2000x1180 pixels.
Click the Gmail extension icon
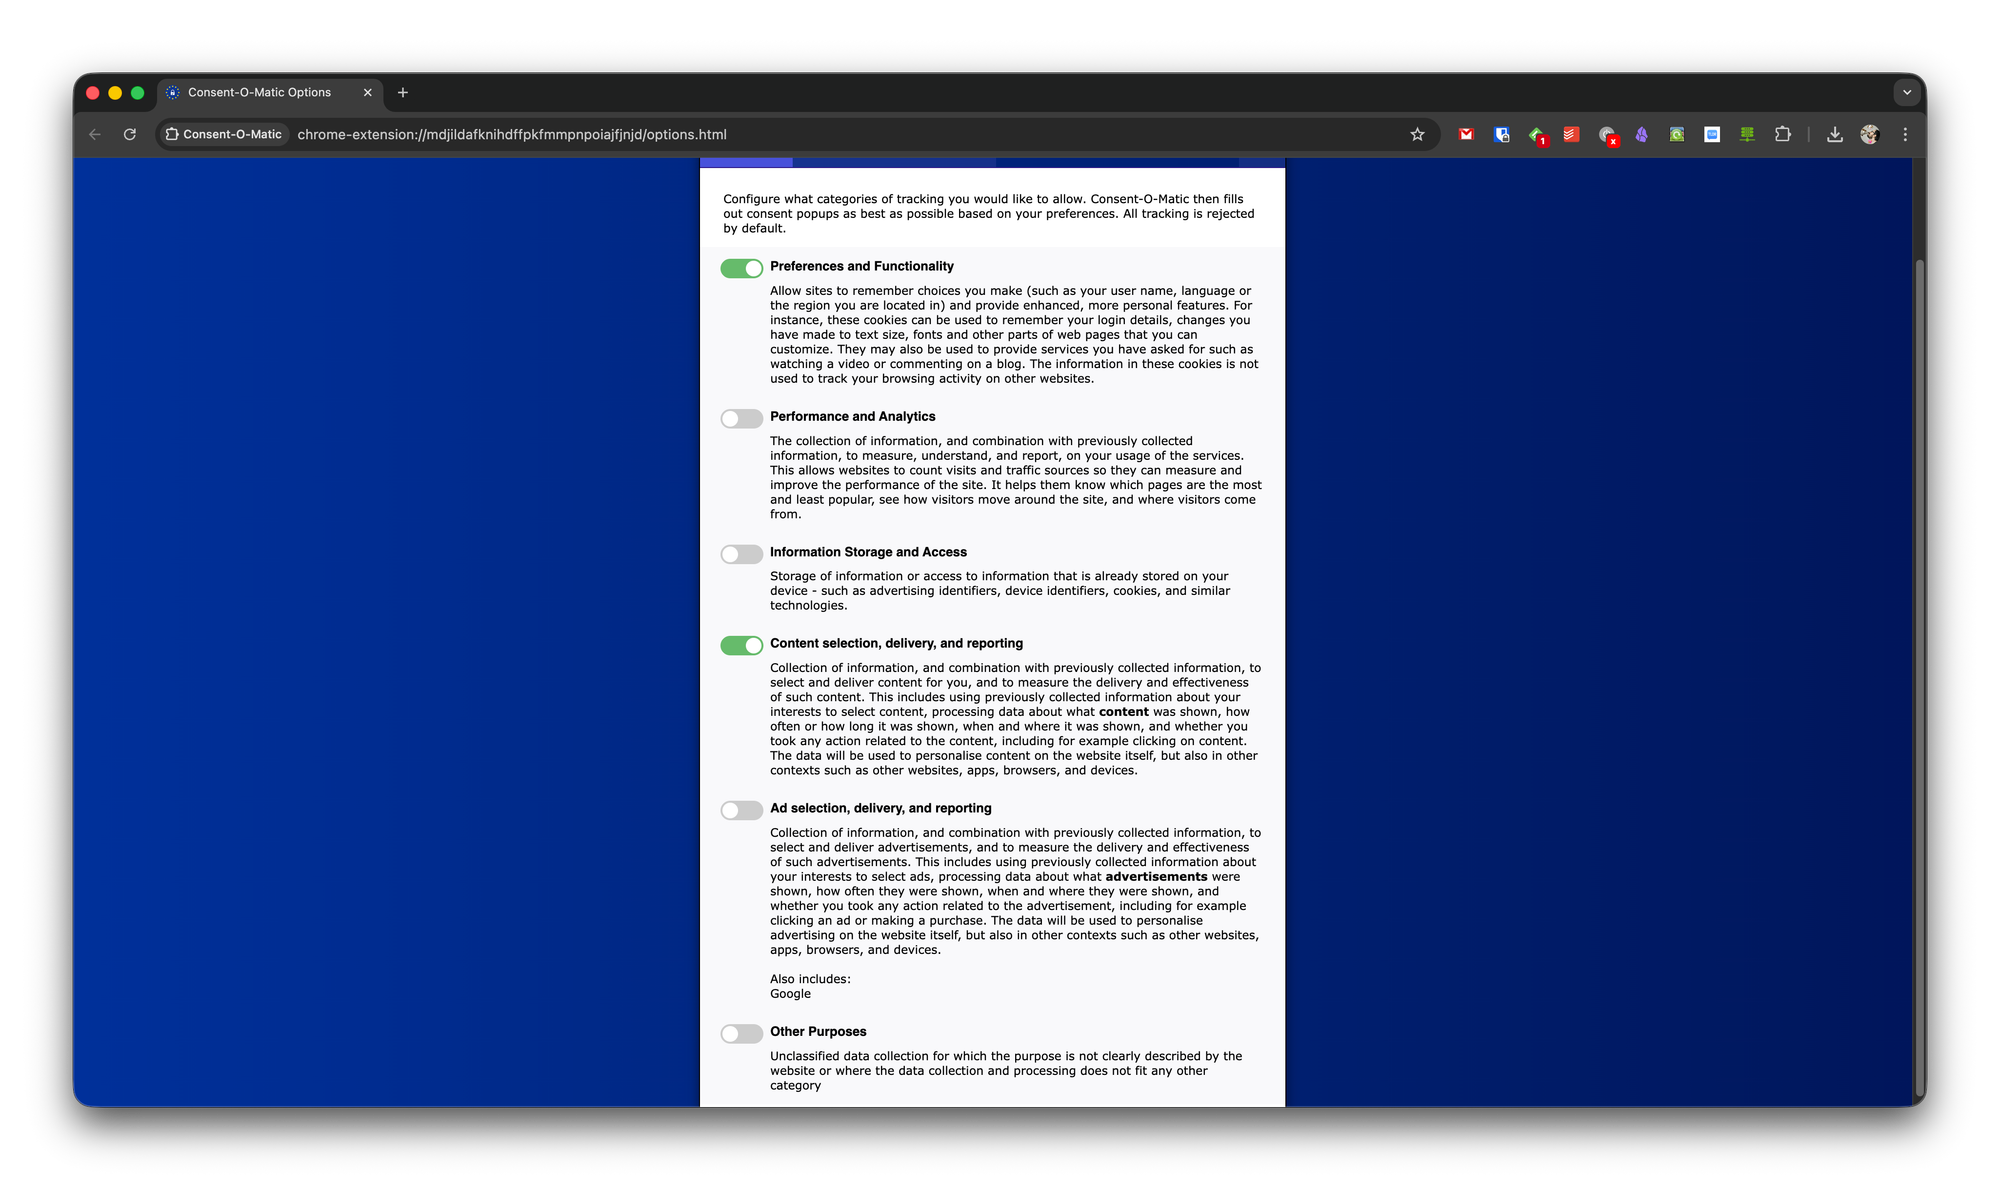click(1466, 134)
